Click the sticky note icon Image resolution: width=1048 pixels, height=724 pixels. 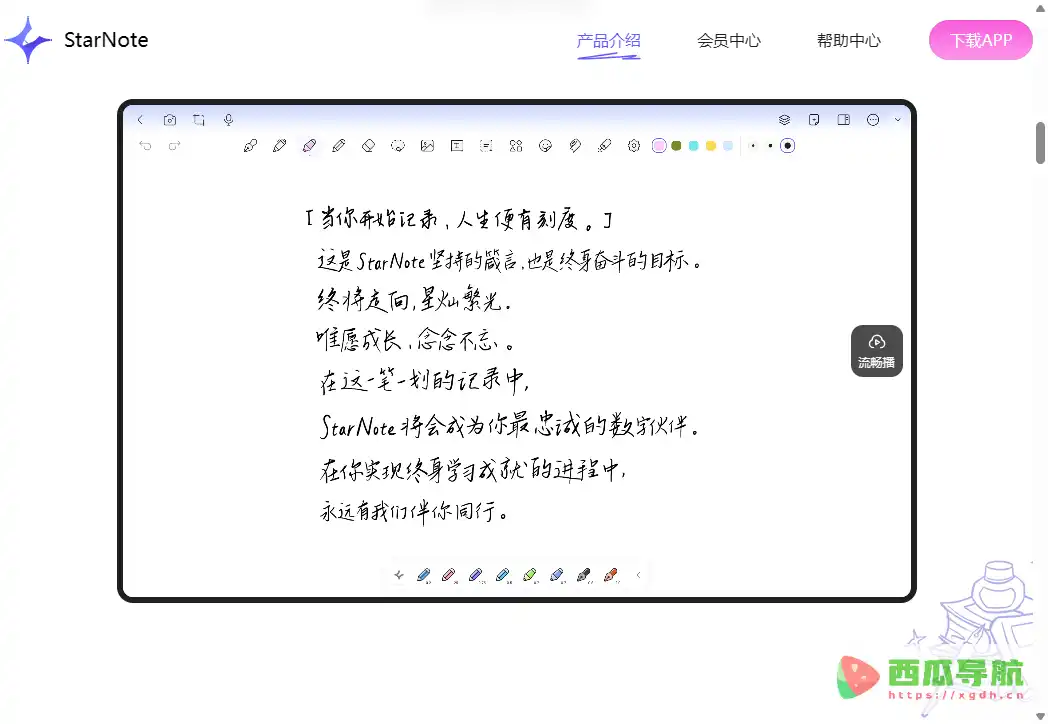(814, 120)
